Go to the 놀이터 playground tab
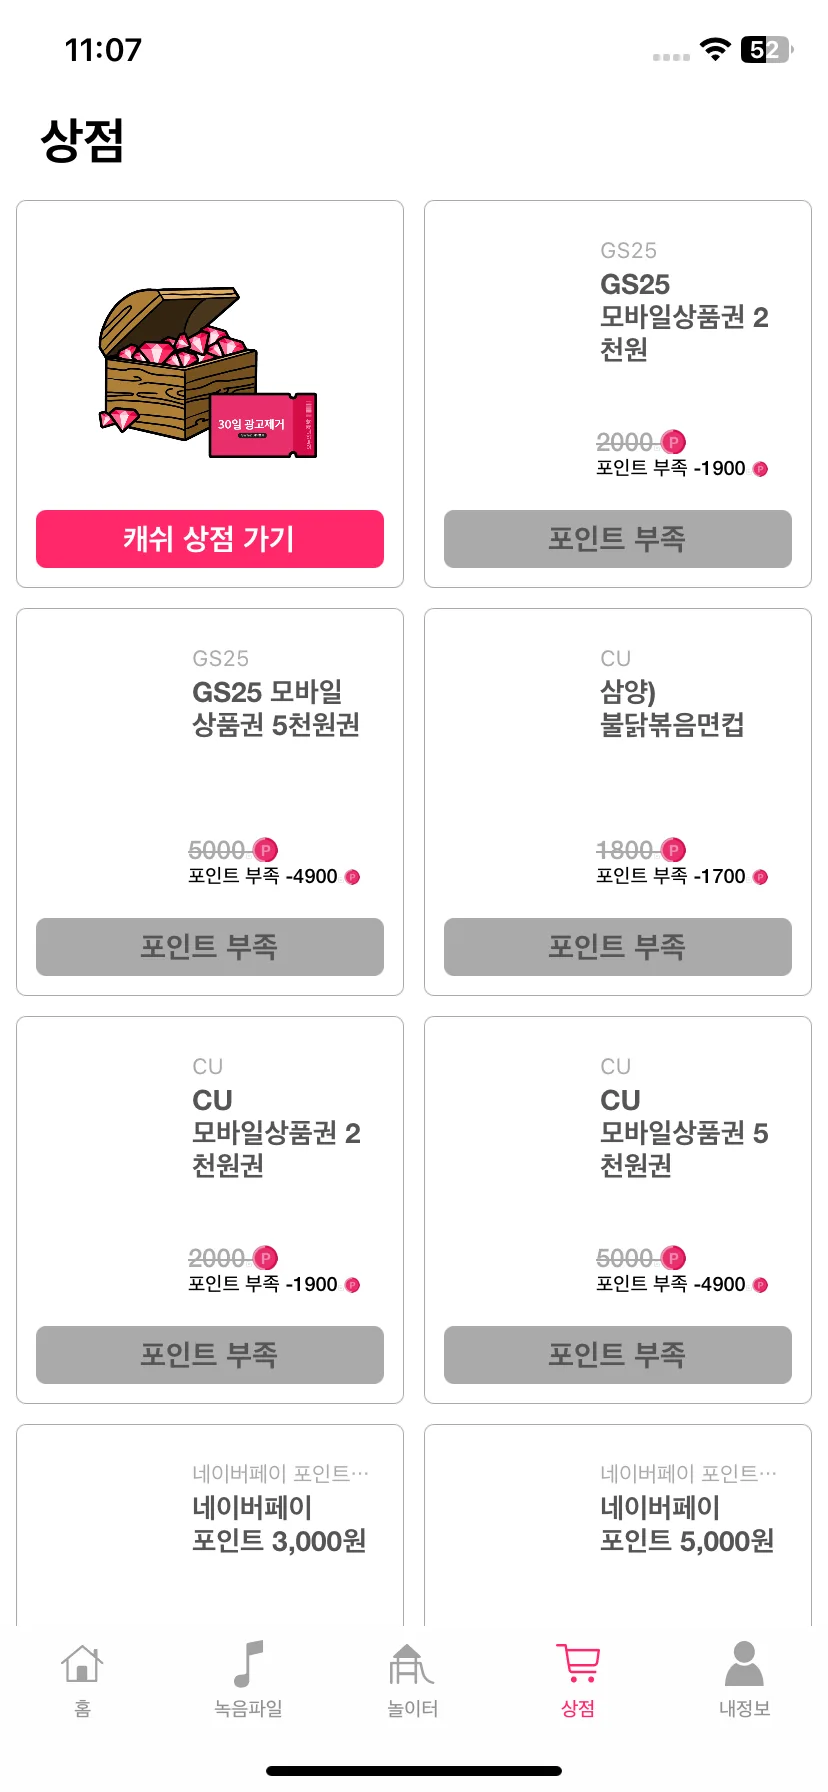The height and width of the screenshot is (1792, 828). 412,1665
